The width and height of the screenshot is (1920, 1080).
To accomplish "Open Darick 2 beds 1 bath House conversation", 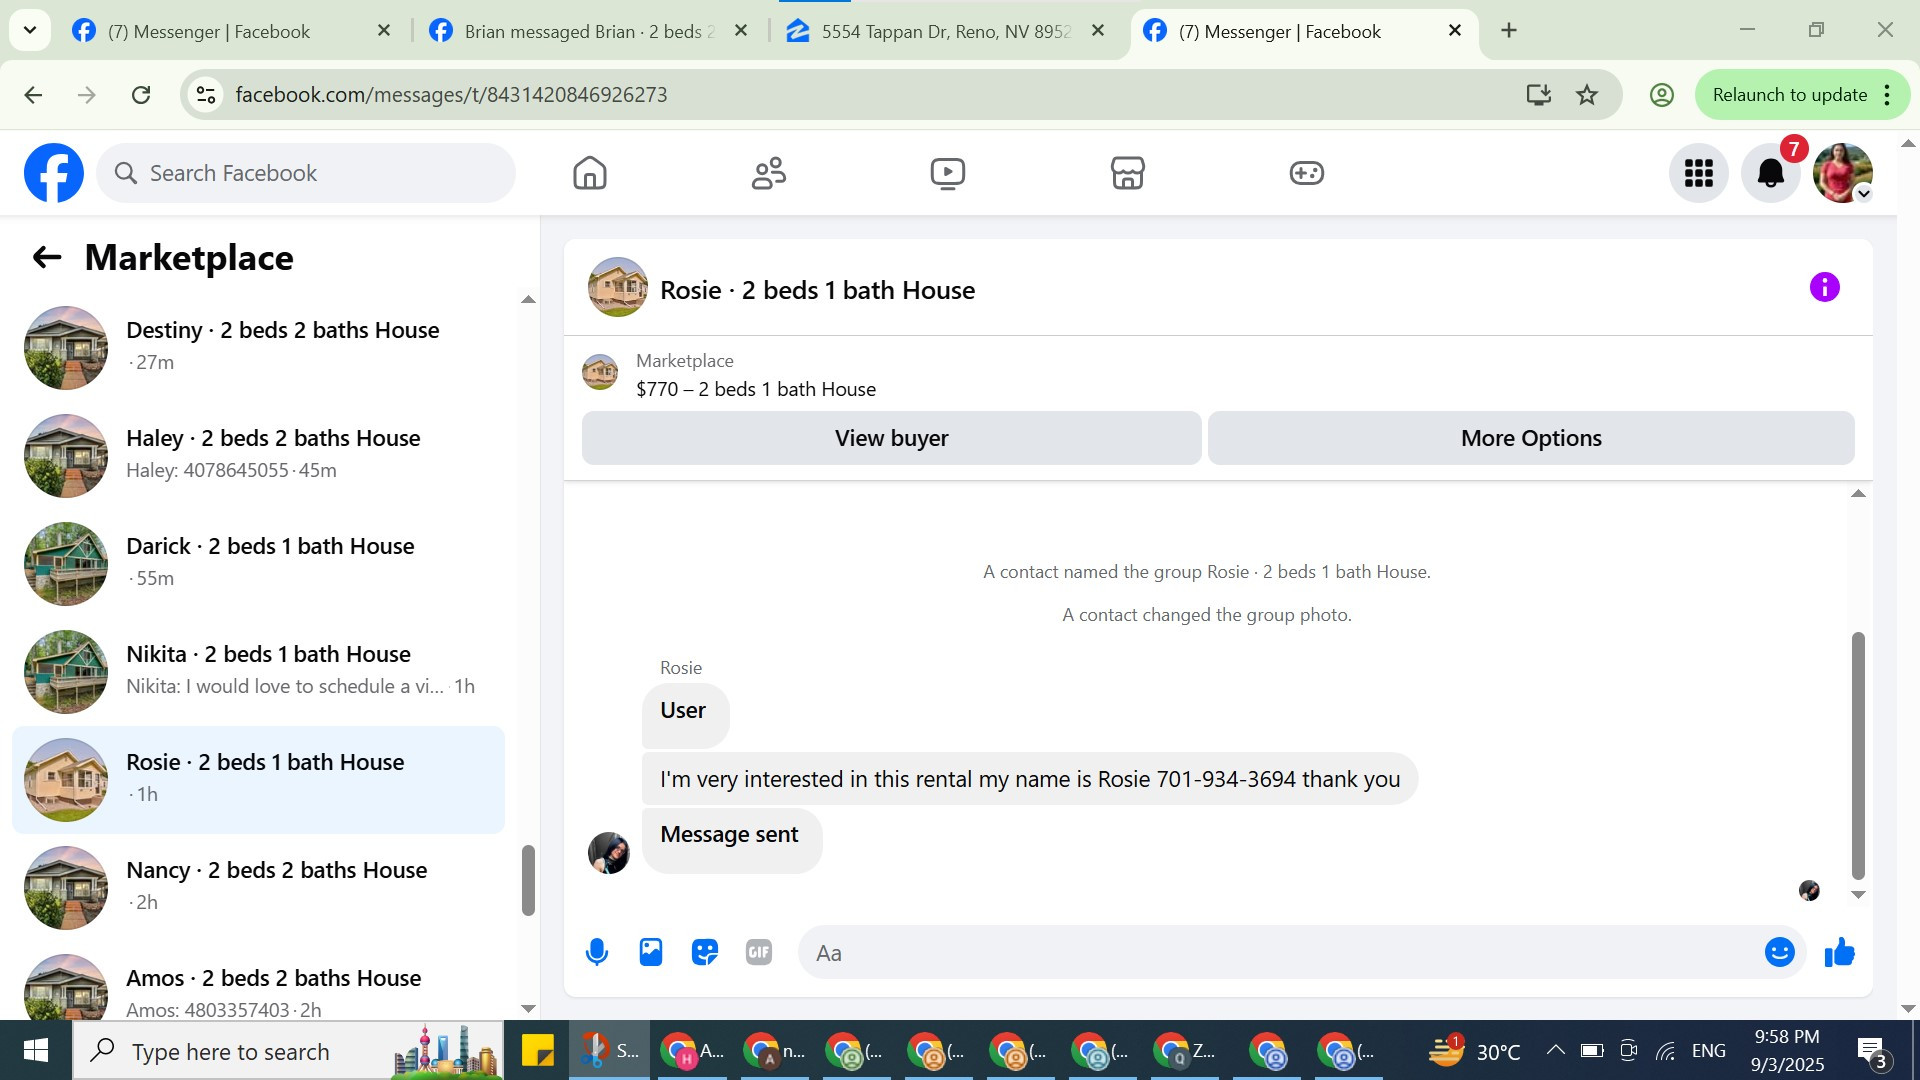I will (x=258, y=563).
